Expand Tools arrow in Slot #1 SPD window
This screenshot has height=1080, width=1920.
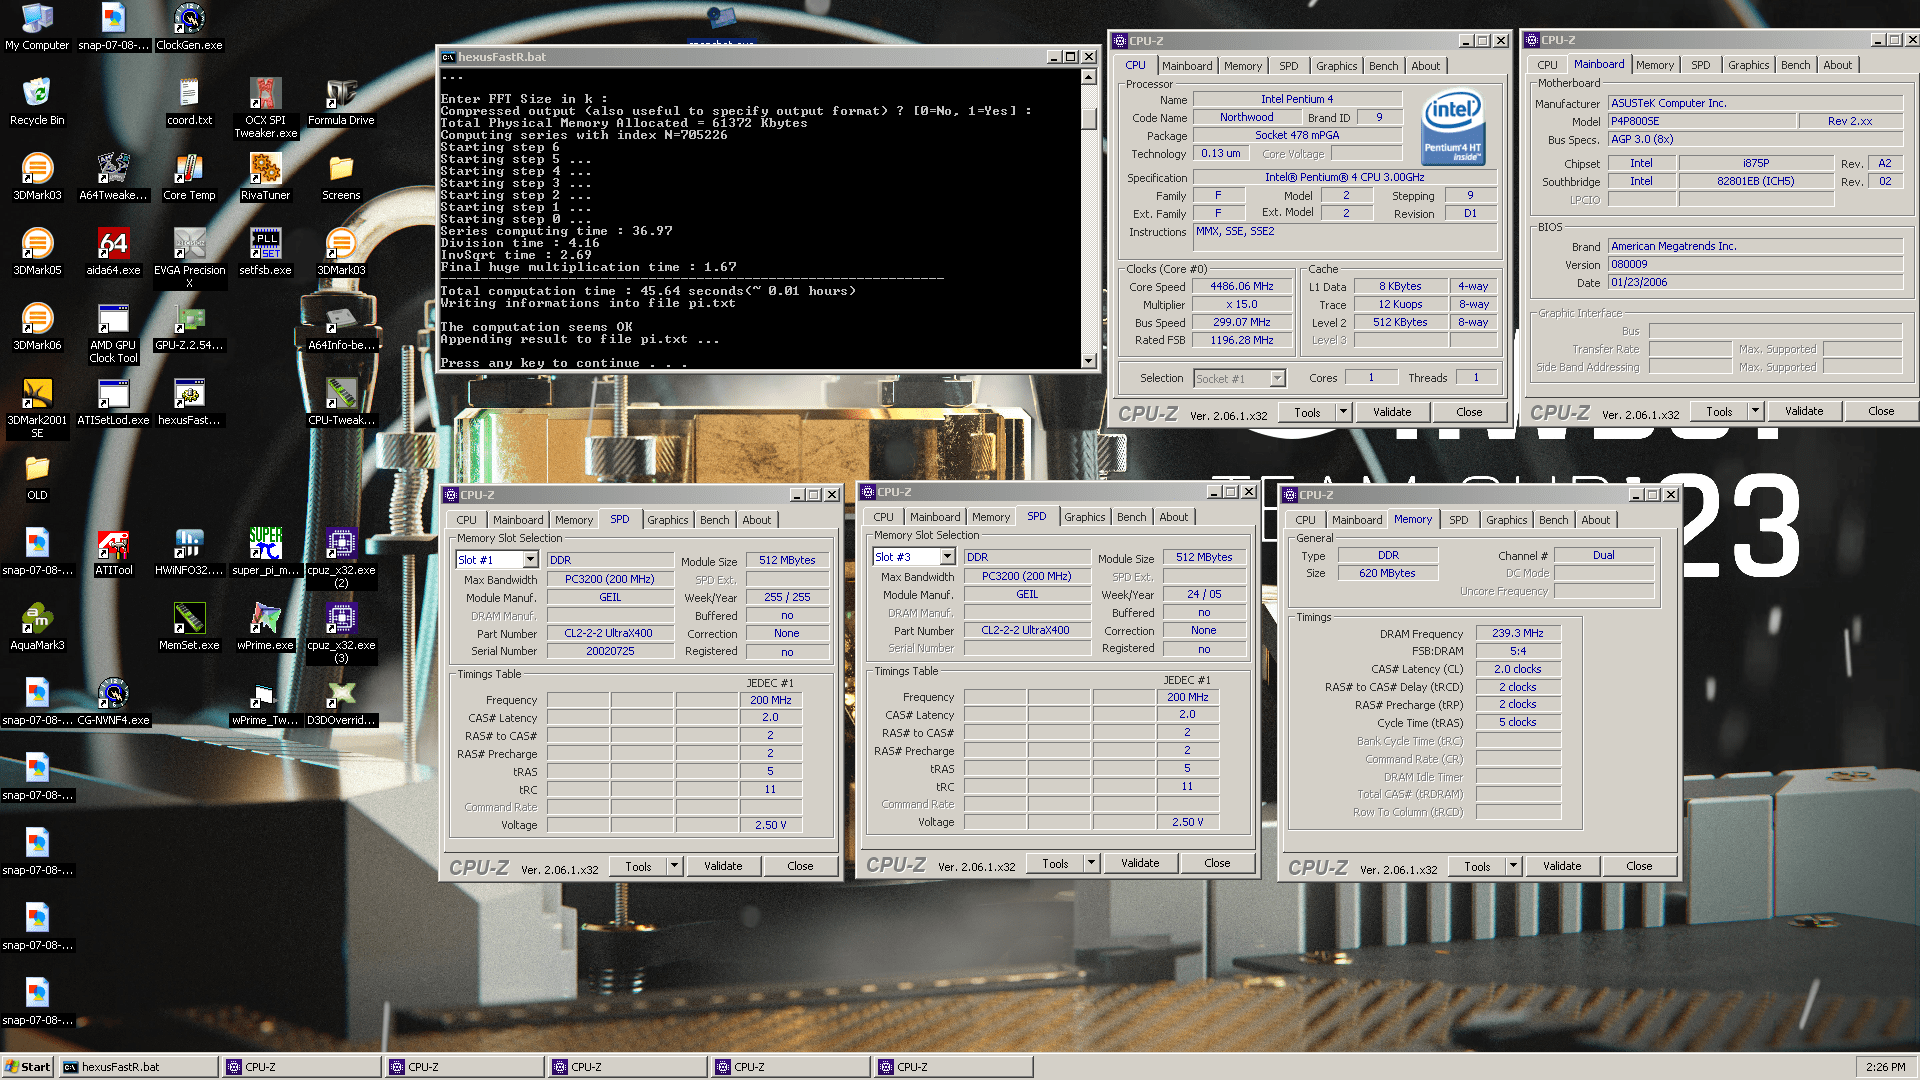click(674, 866)
